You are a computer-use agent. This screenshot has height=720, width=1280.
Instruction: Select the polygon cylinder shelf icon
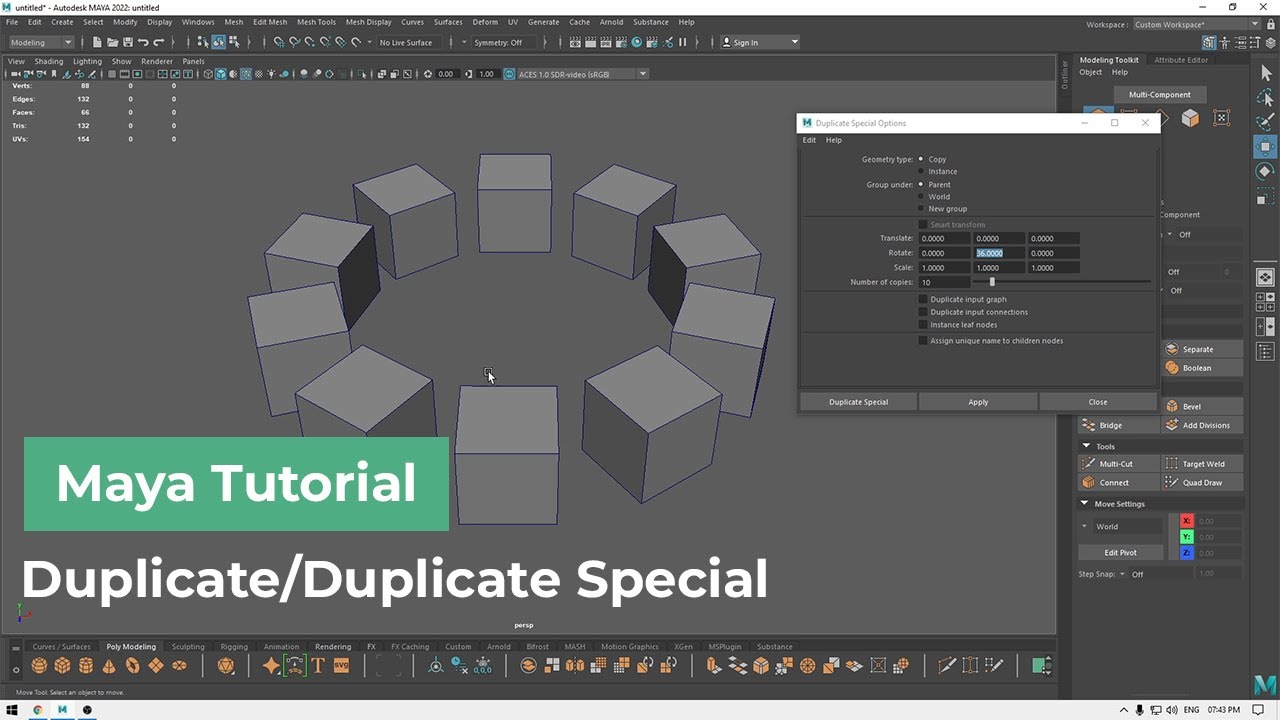click(86, 665)
